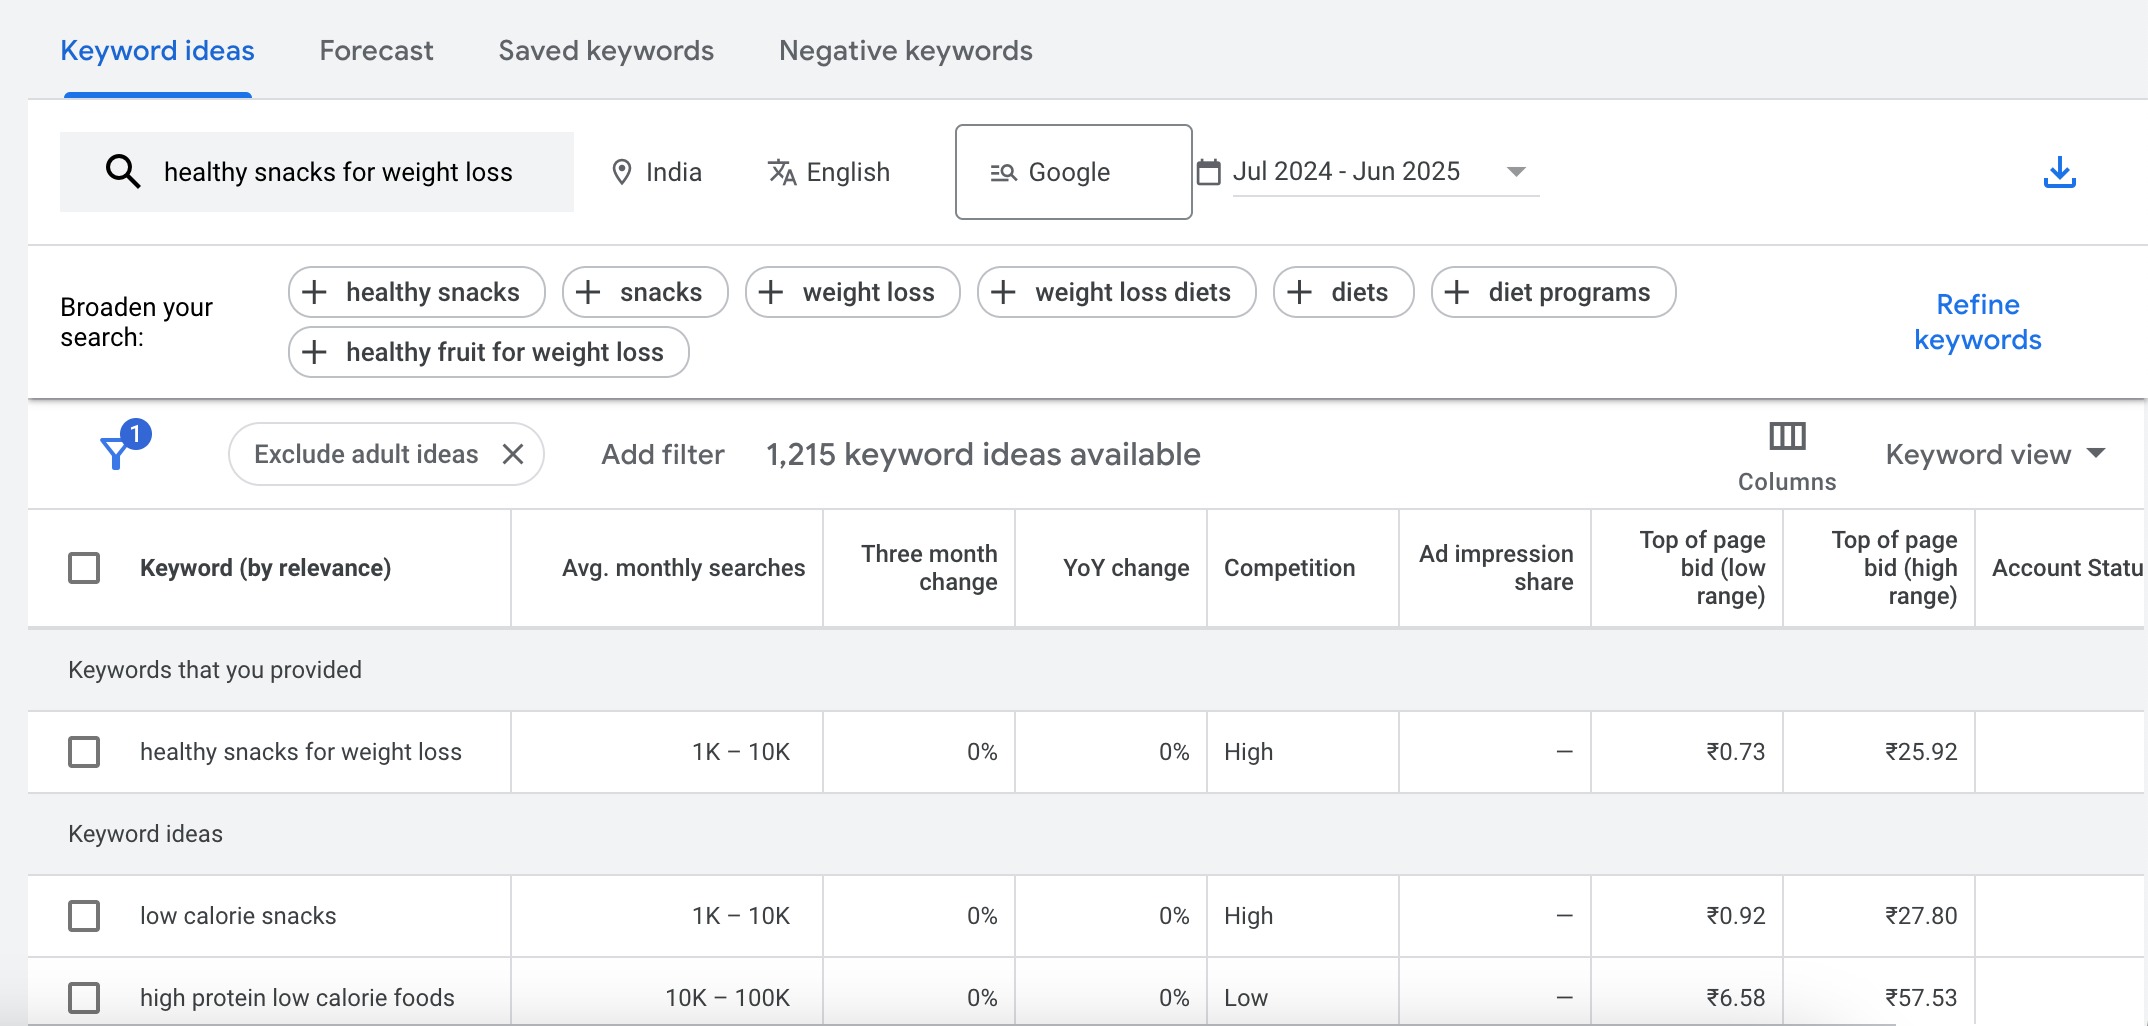Image resolution: width=2148 pixels, height=1026 pixels.
Task: Click the Google network selector box
Action: click(1073, 172)
